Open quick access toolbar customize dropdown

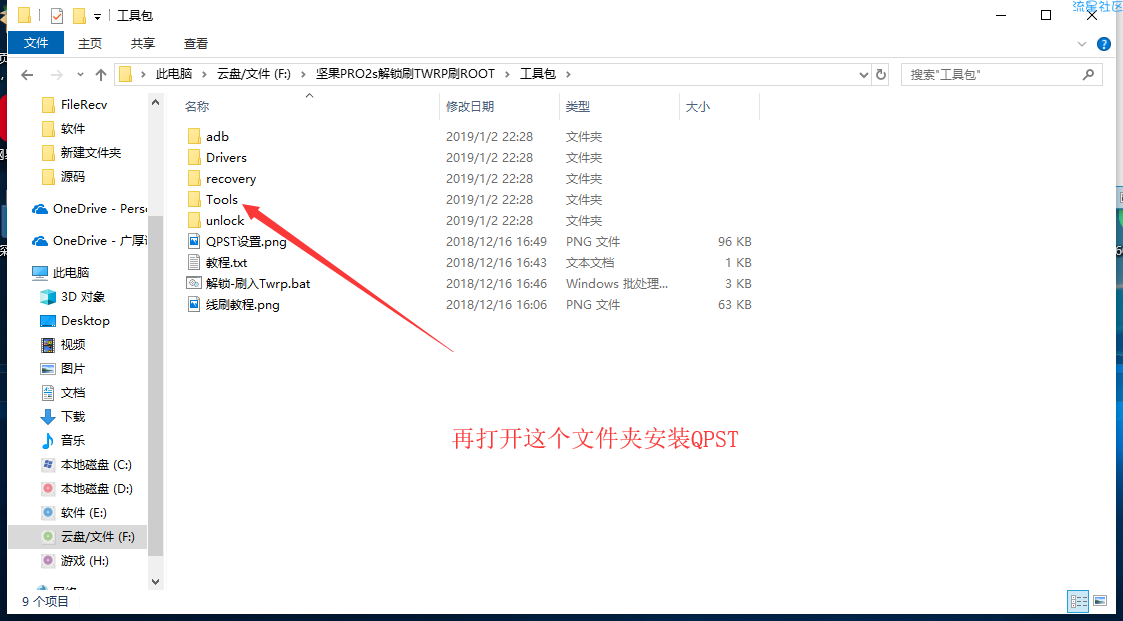pyautogui.click(x=97, y=16)
